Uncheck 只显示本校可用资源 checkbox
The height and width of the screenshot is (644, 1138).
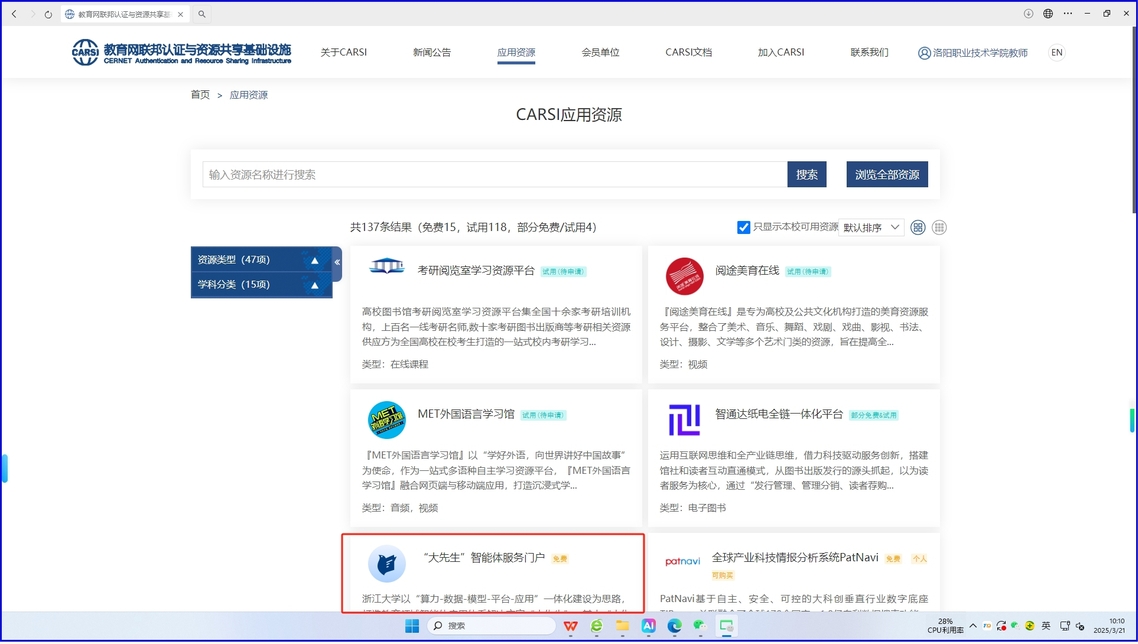click(743, 228)
